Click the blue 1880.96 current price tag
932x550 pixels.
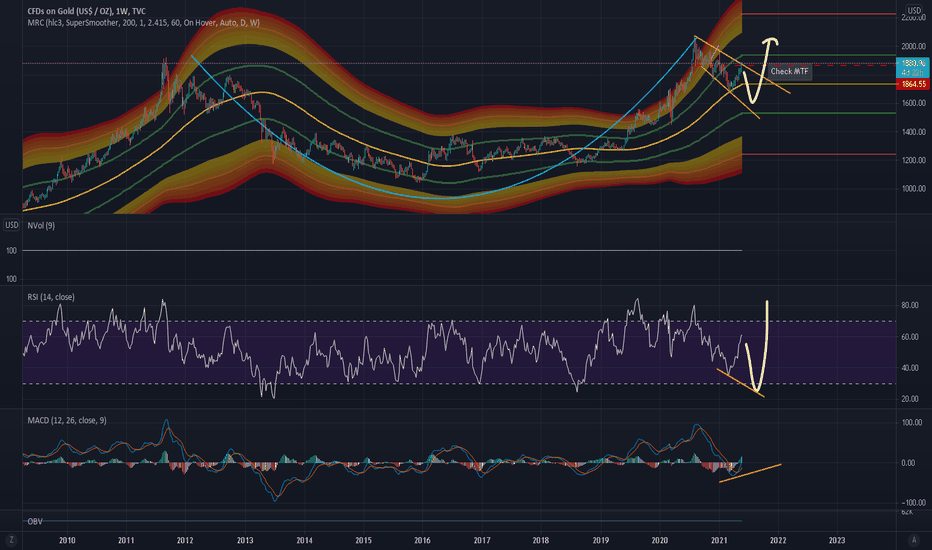pyautogui.click(x=912, y=67)
